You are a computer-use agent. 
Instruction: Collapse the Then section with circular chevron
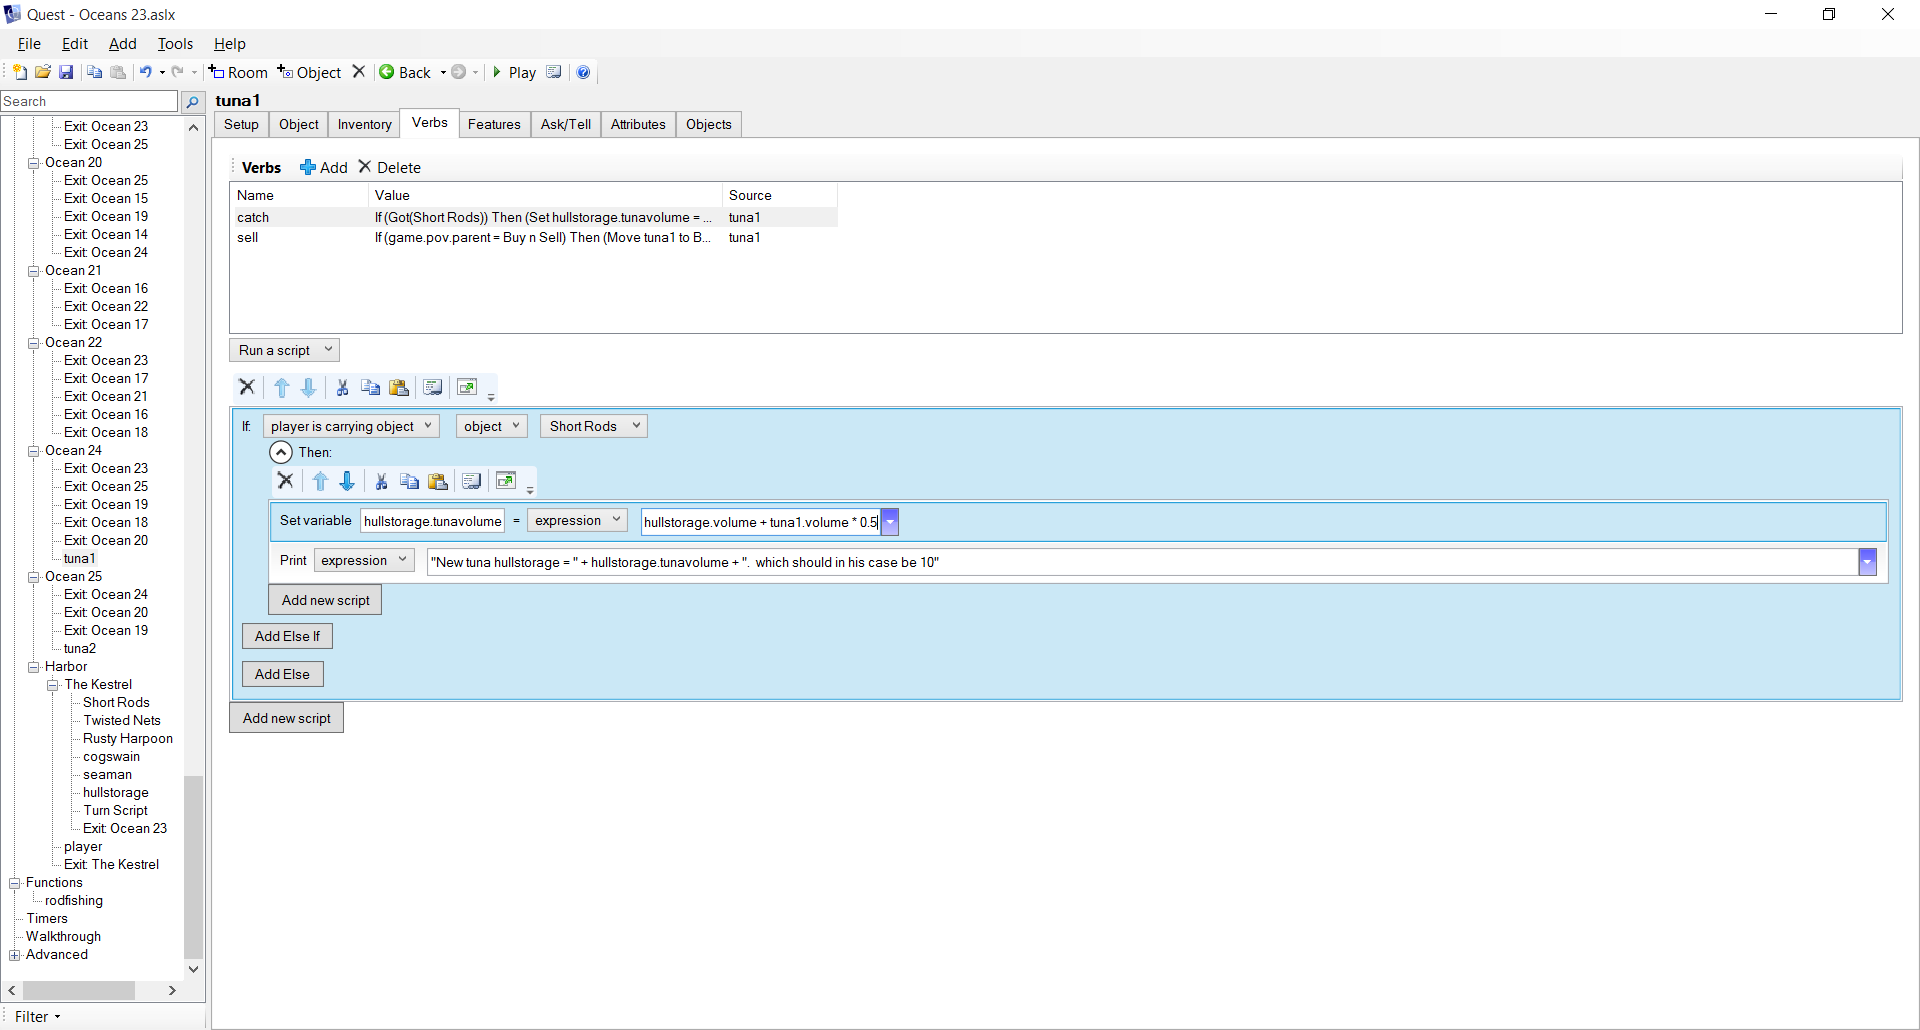click(x=281, y=452)
